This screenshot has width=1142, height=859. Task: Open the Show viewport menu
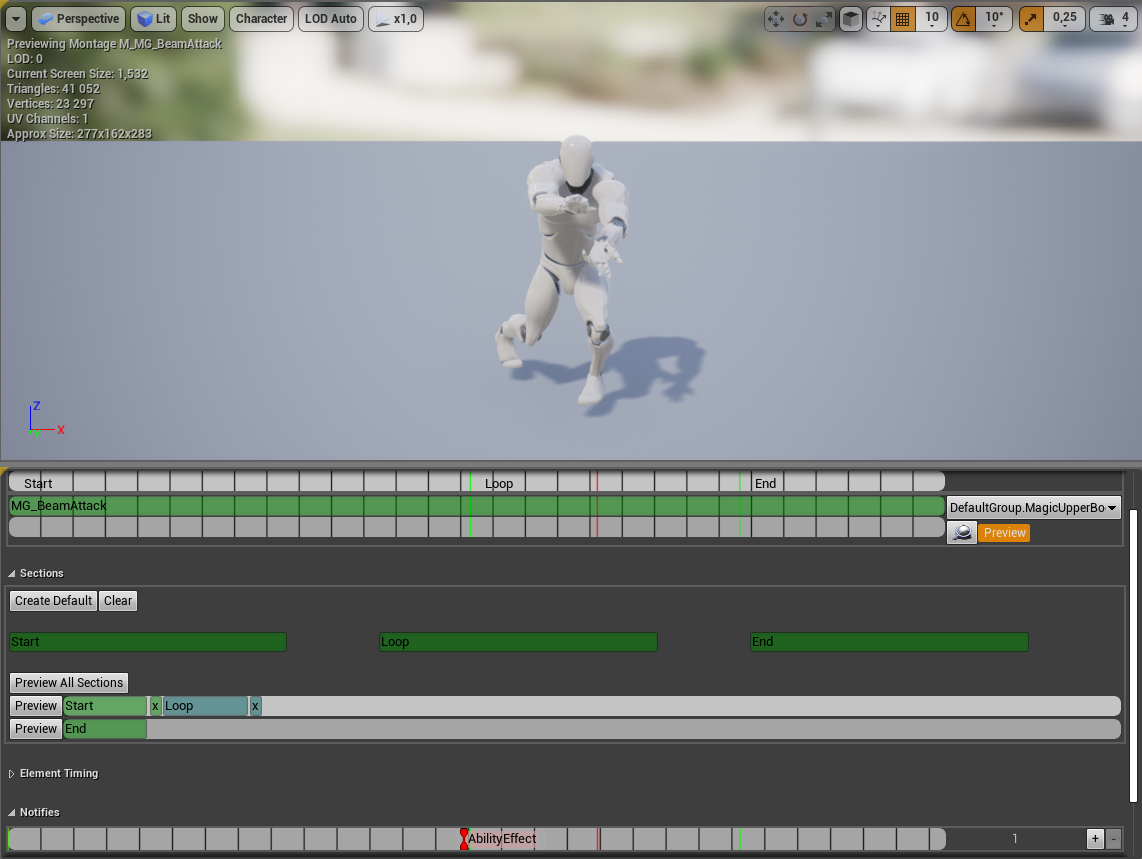[203, 19]
